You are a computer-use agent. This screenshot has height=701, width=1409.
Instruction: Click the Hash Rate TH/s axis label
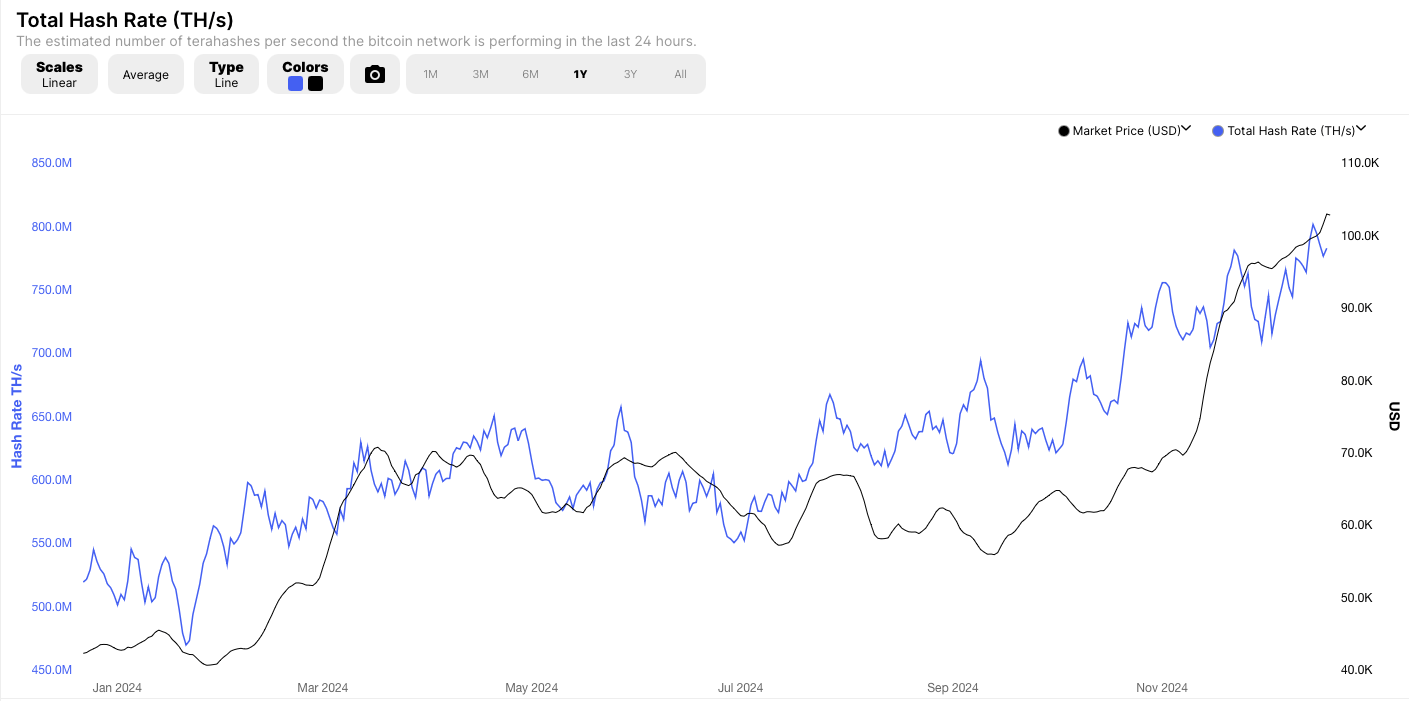click(x=17, y=416)
